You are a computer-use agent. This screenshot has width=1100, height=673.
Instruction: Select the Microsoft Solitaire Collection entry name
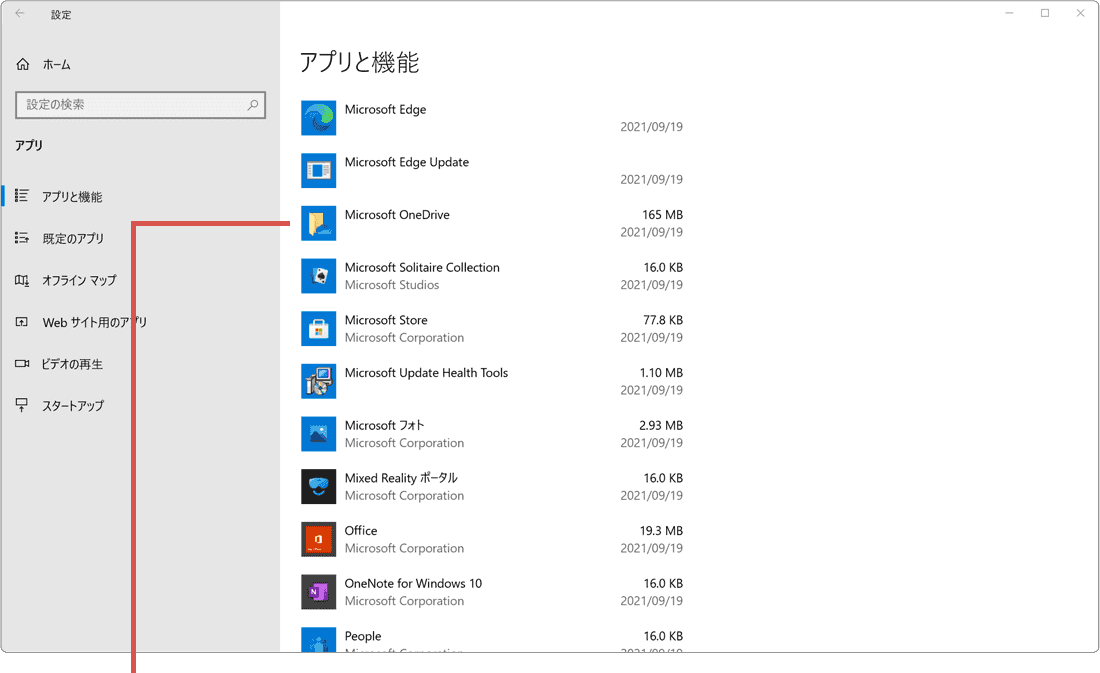coord(422,267)
